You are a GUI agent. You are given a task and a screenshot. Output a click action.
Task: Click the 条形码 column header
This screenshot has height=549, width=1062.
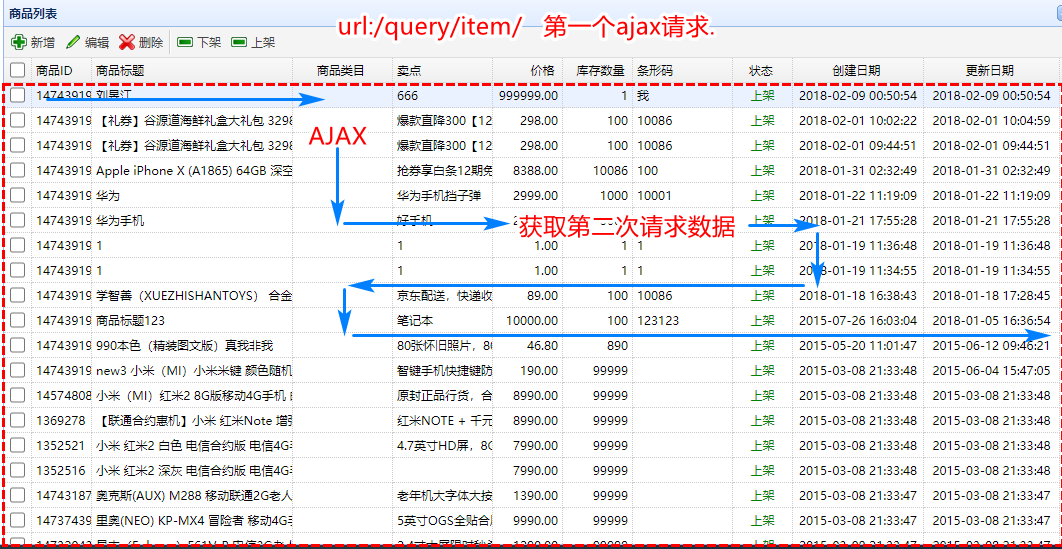point(681,70)
